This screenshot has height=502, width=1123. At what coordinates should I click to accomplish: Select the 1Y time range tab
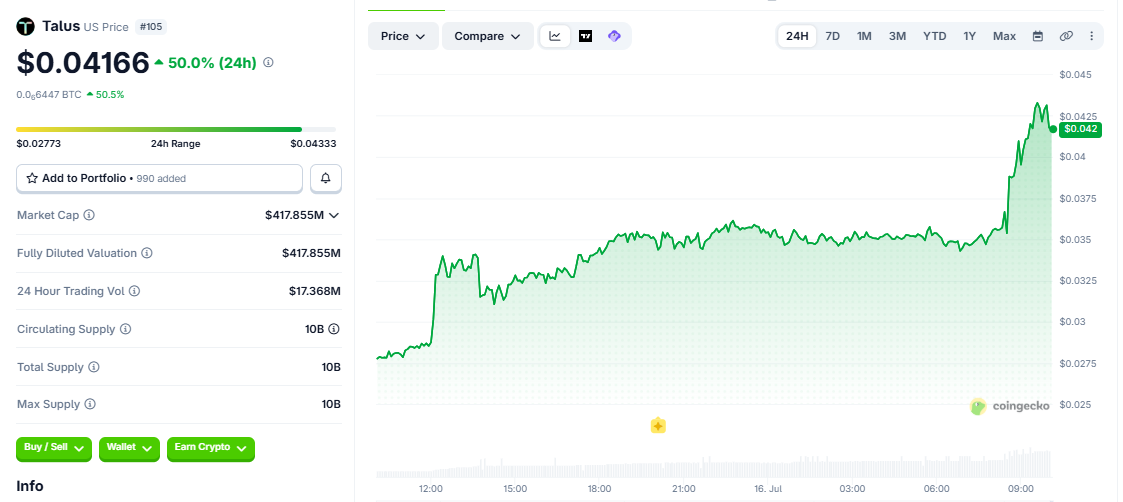[x=970, y=36]
